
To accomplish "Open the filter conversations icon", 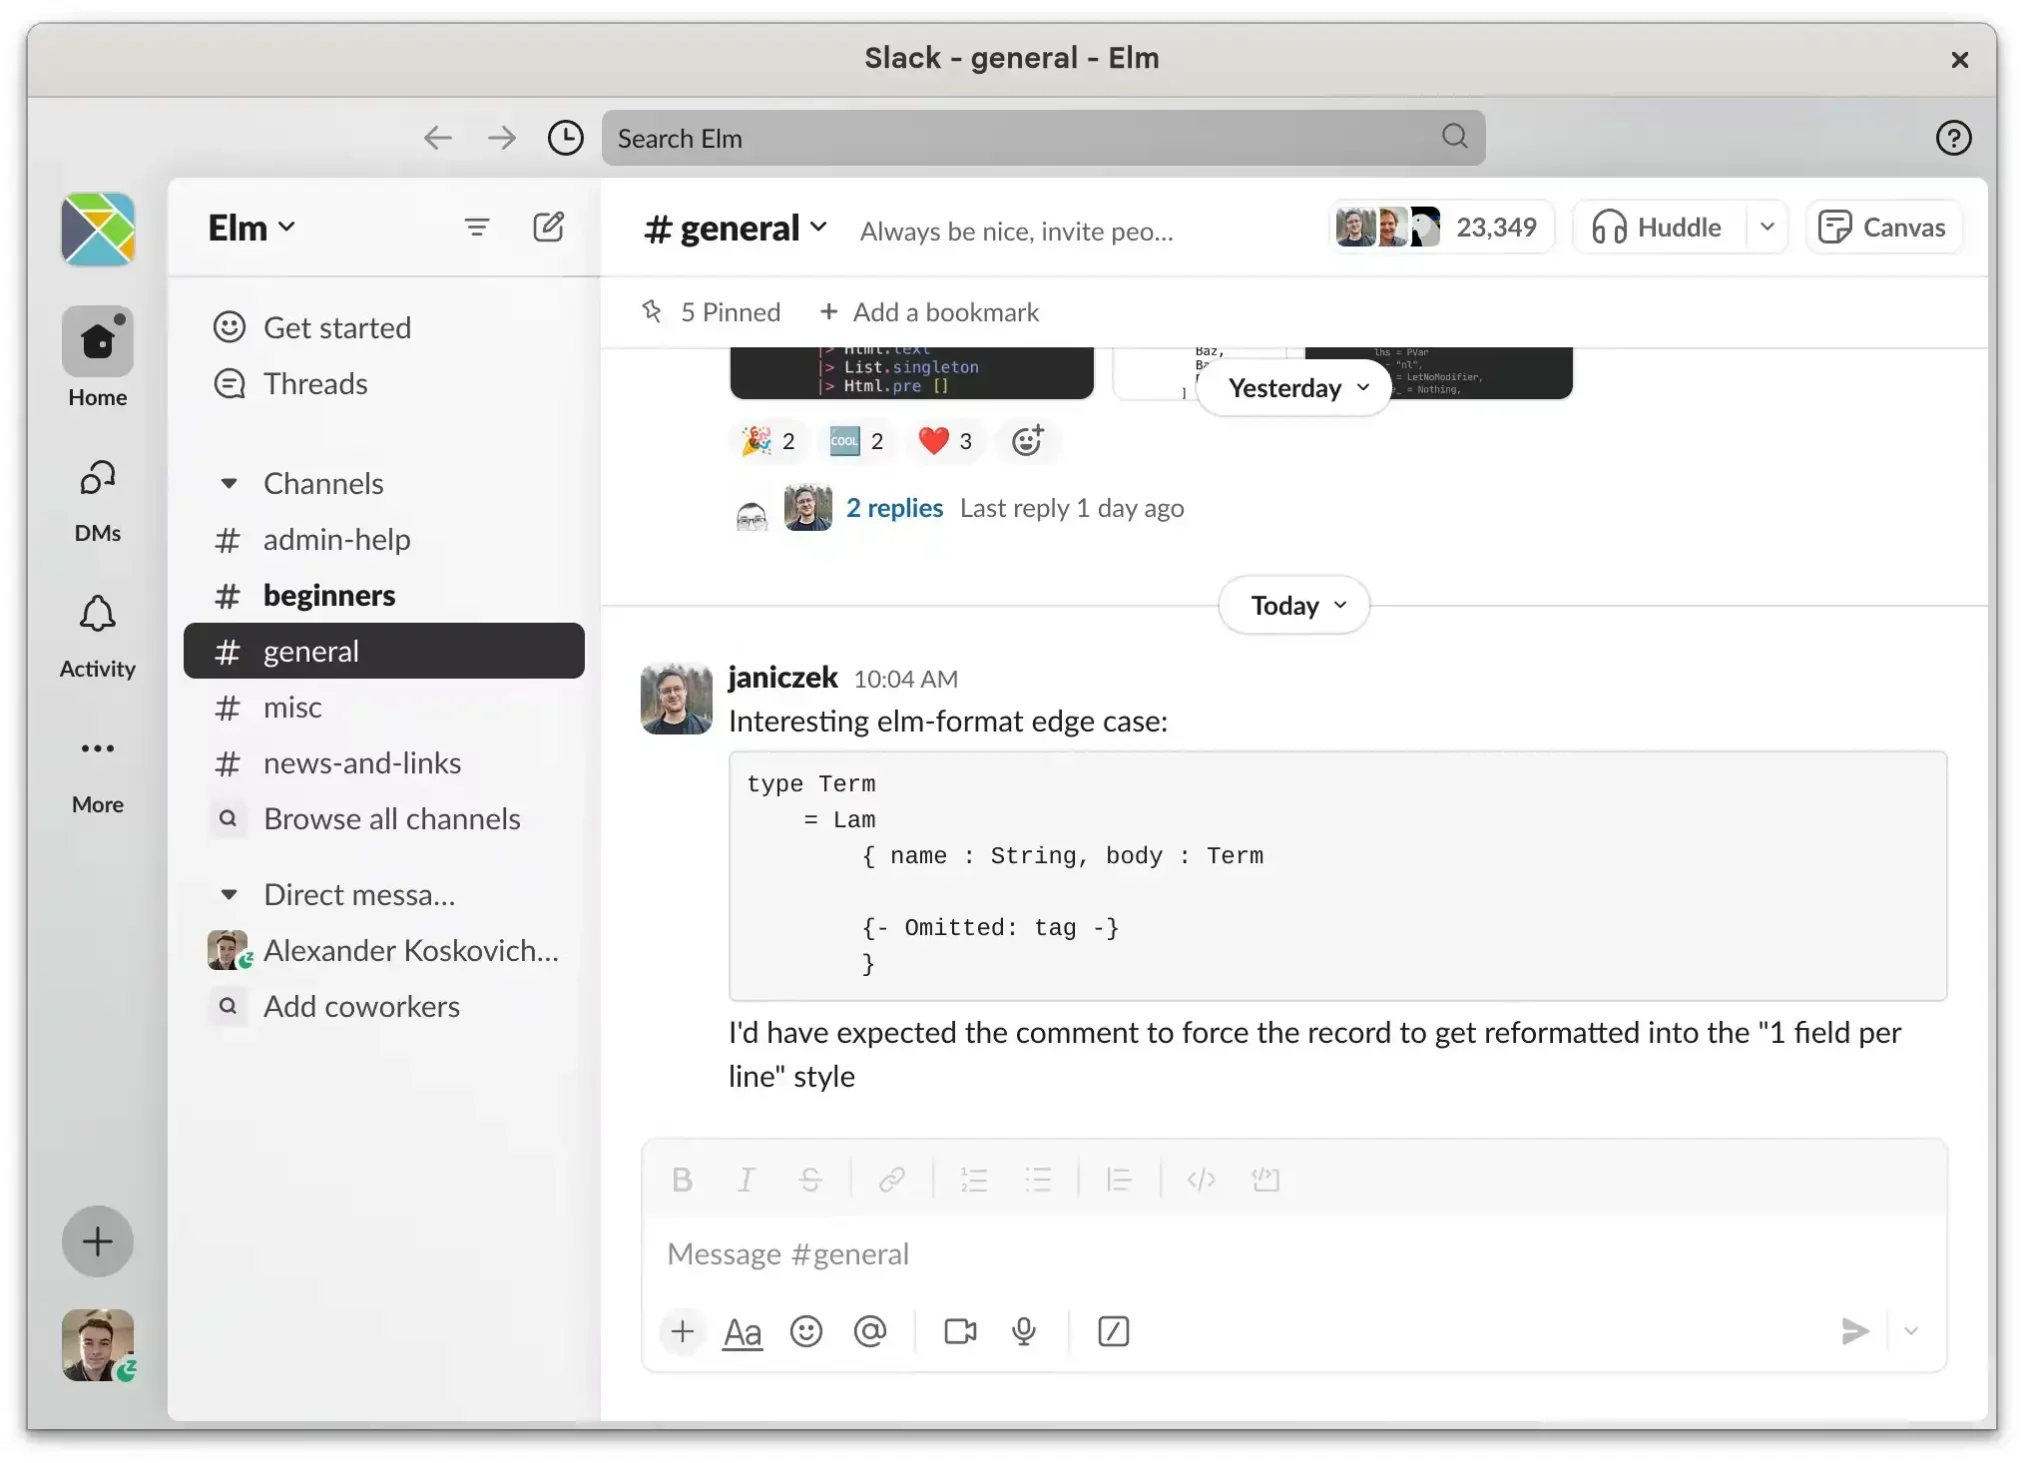I will (x=477, y=227).
